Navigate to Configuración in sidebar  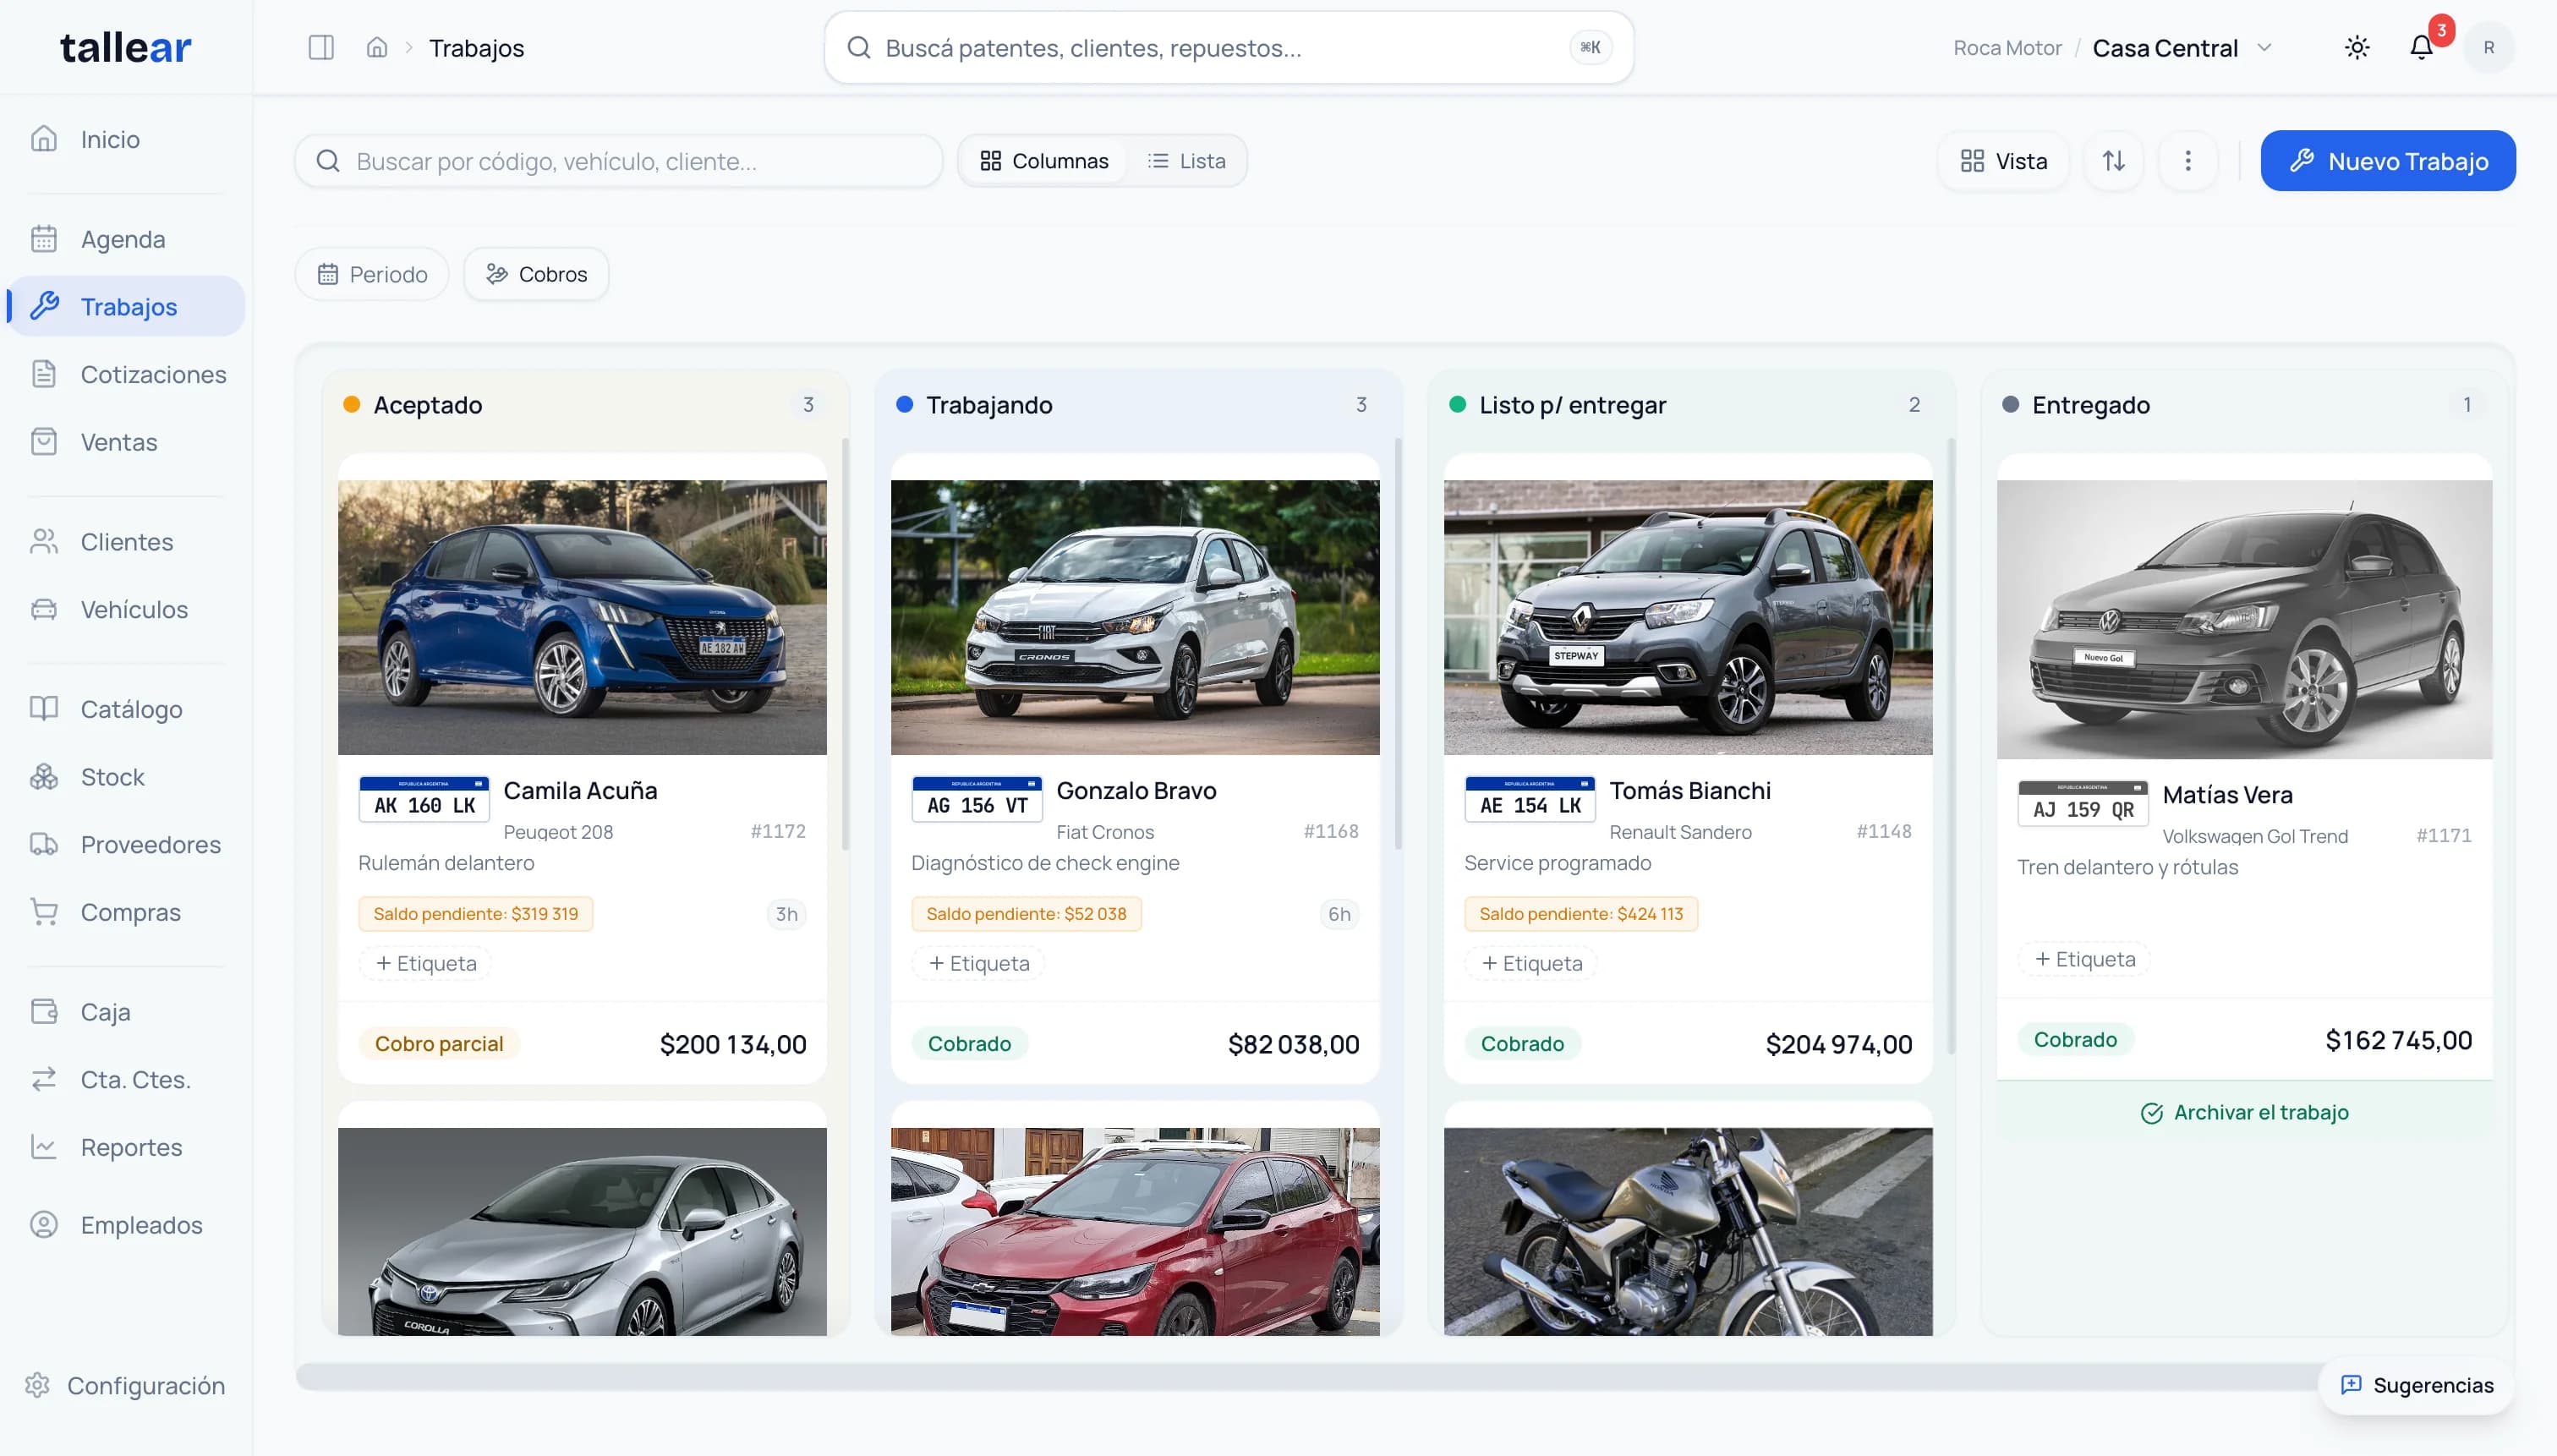(x=145, y=1386)
